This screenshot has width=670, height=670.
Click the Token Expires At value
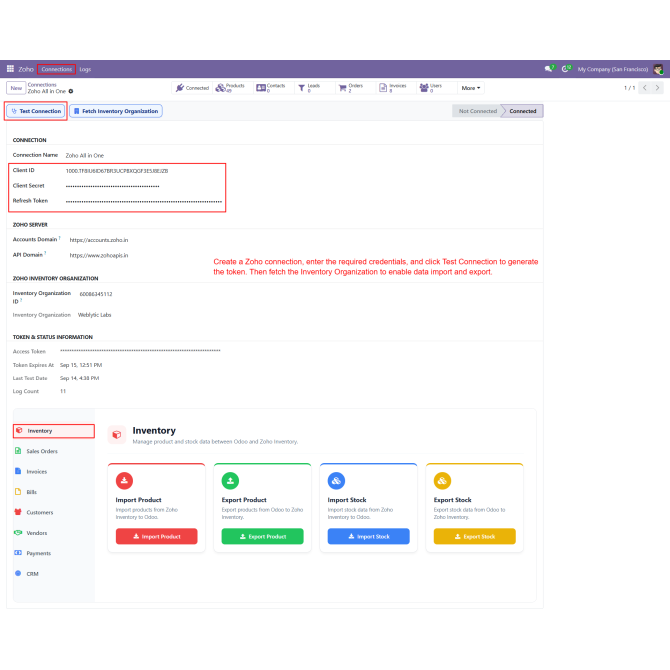click(81, 365)
